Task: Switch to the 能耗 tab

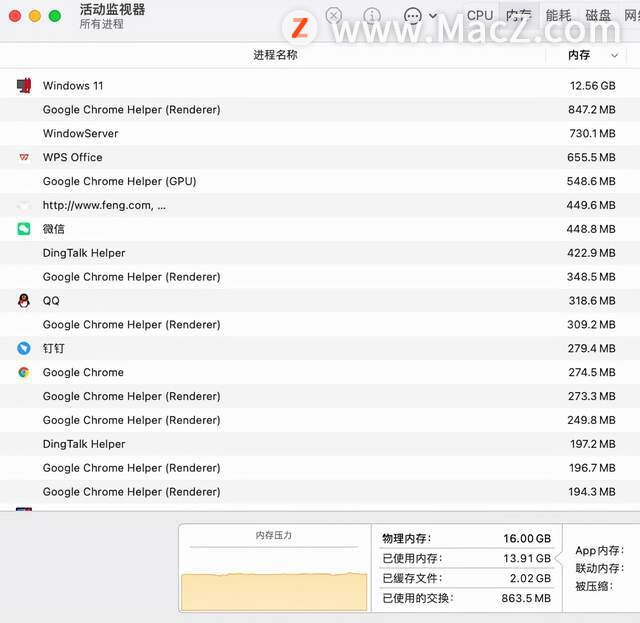Action: tap(558, 16)
